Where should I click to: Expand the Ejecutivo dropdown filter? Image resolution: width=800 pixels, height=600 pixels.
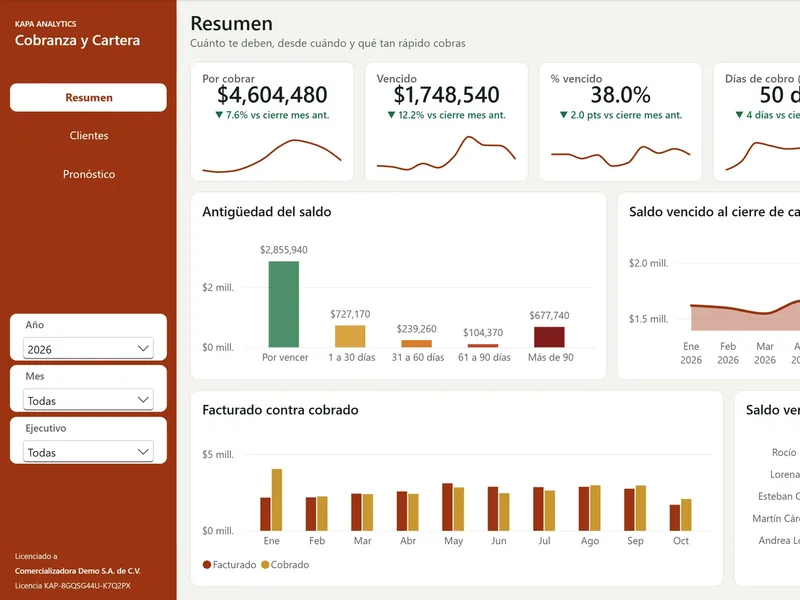click(x=88, y=452)
